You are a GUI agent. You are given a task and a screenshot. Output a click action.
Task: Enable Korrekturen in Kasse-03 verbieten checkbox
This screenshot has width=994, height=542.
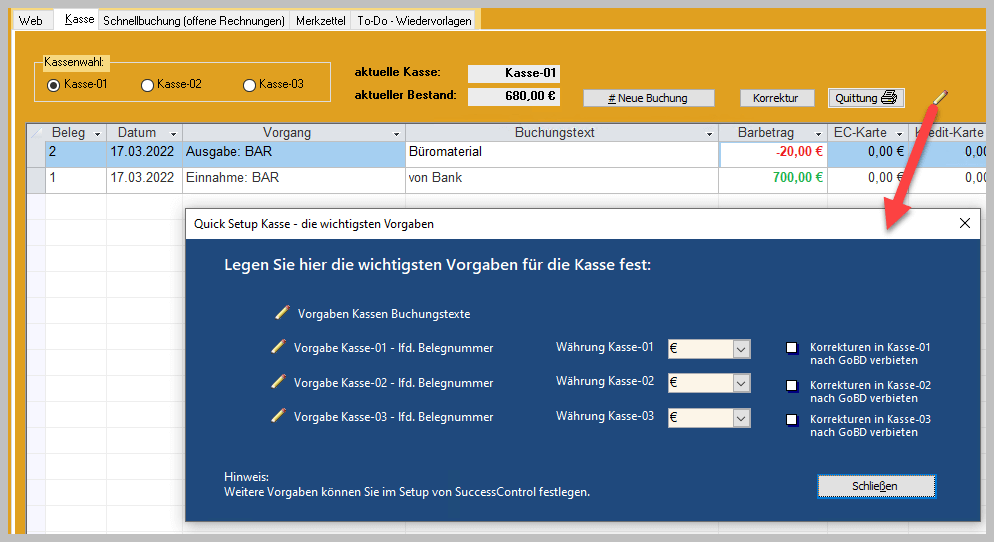(x=792, y=420)
